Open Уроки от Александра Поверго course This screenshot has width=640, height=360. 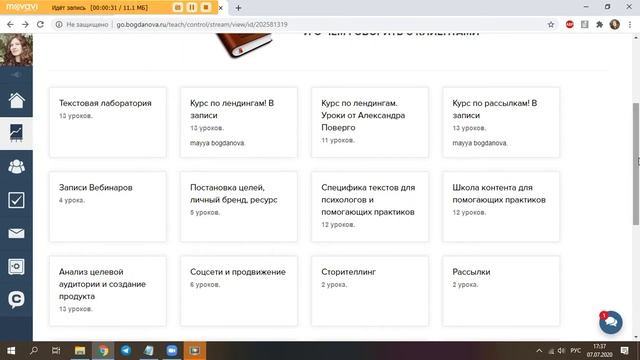(x=370, y=122)
